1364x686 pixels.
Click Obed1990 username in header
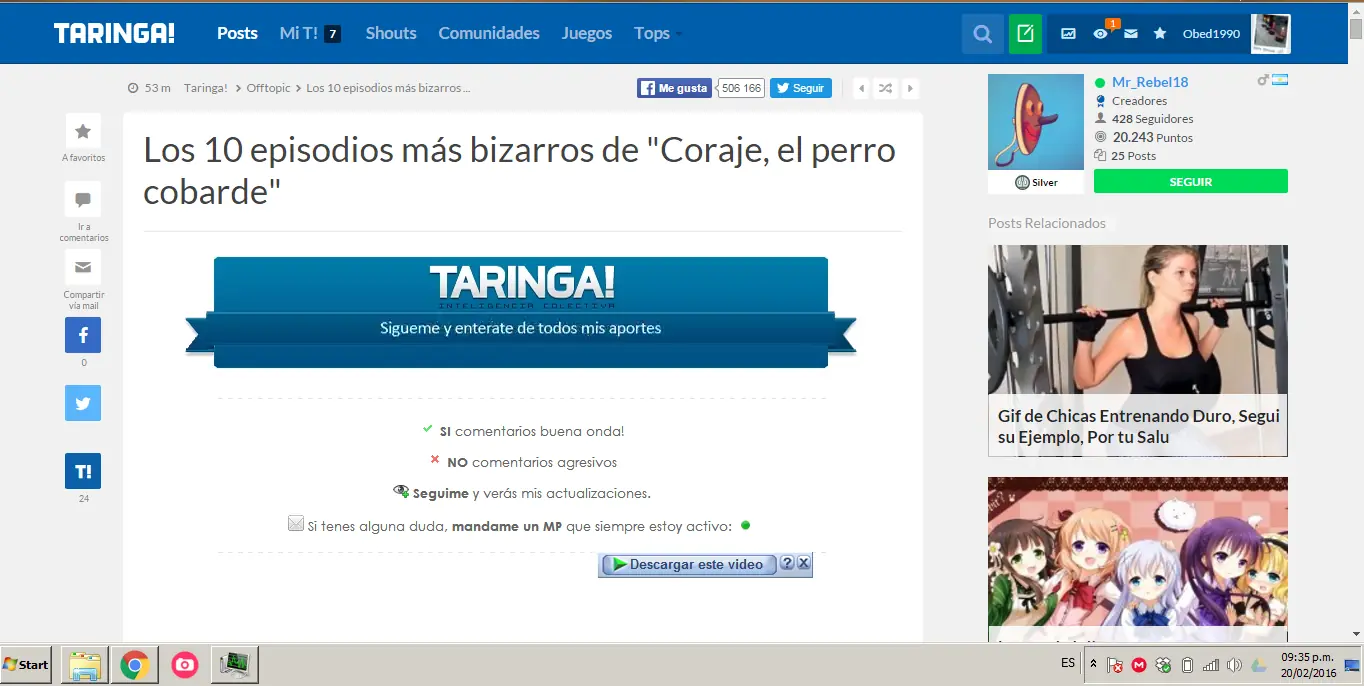(1211, 34)
